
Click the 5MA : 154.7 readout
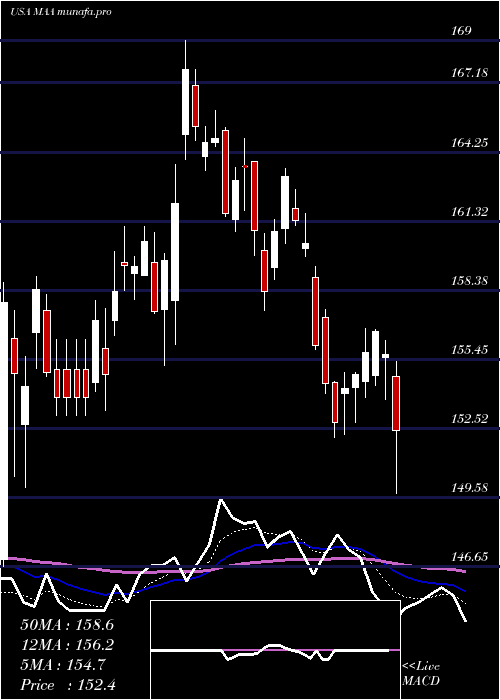pyautogui.click(x=63, y=665)
